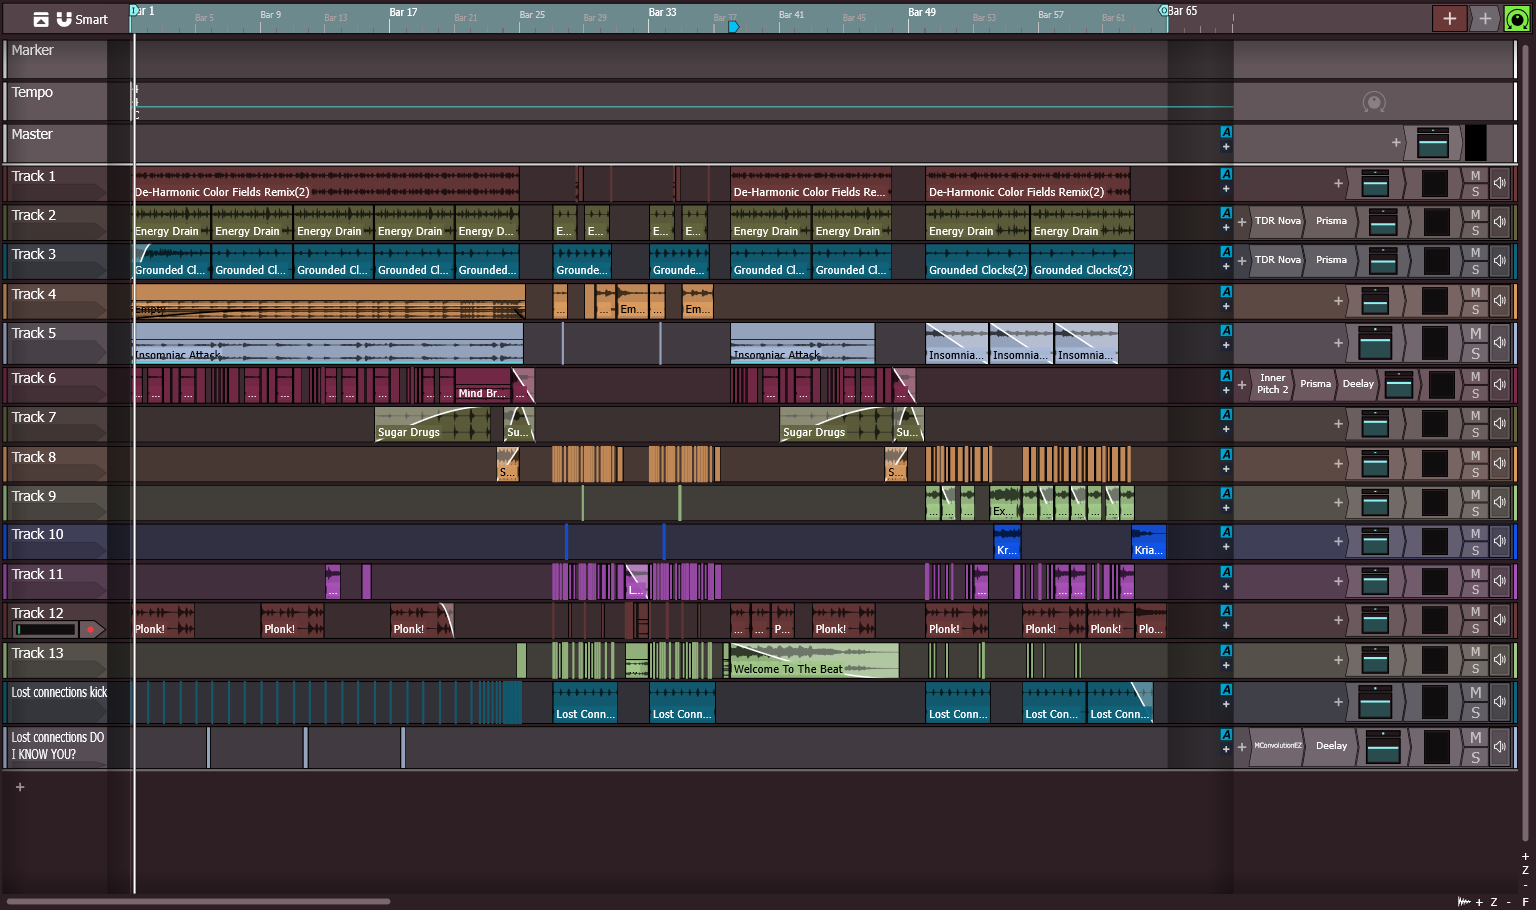
Task: Open the TDR Nova plugin on Track 2
Action: coord(1277,221)
